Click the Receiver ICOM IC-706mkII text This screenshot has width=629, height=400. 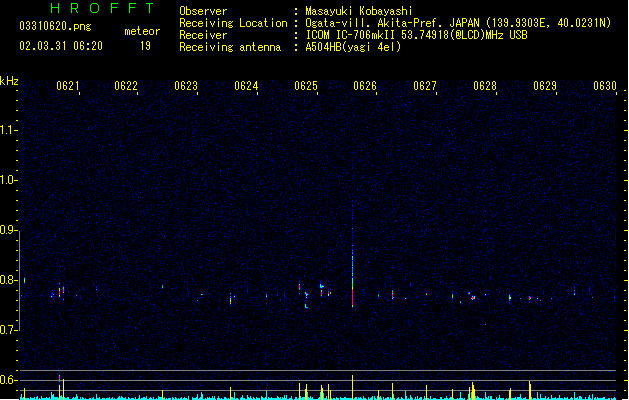pyautogui.click(x=416, y=35)
